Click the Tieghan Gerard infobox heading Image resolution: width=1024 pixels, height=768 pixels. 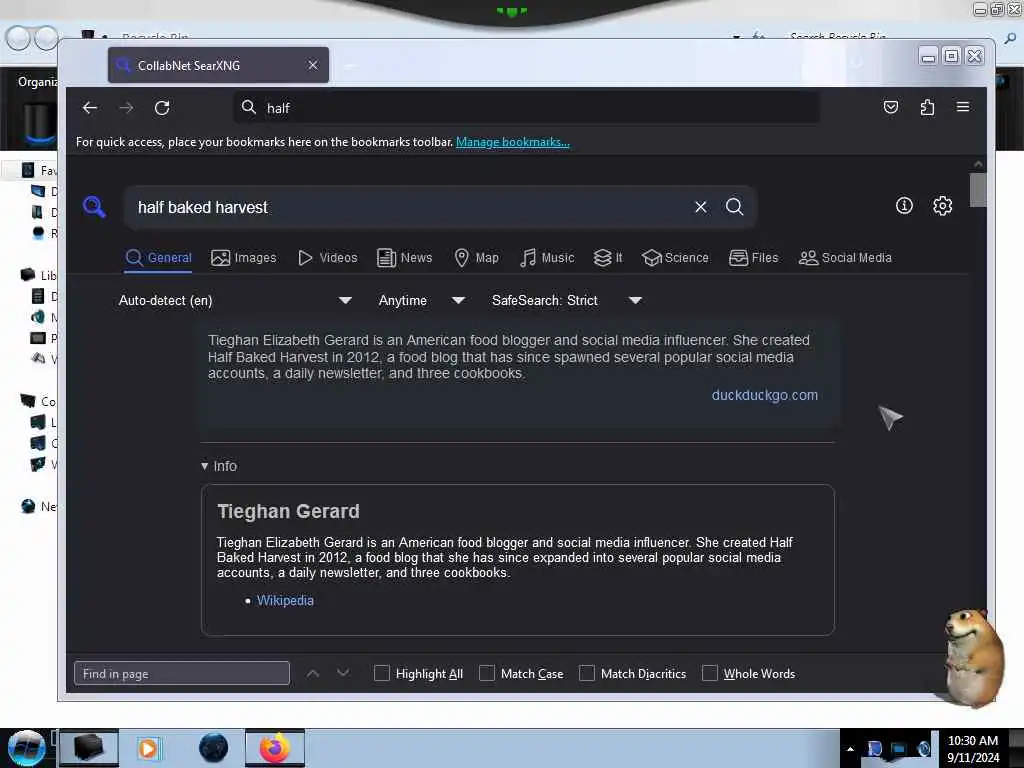click(x=288, y=511)
